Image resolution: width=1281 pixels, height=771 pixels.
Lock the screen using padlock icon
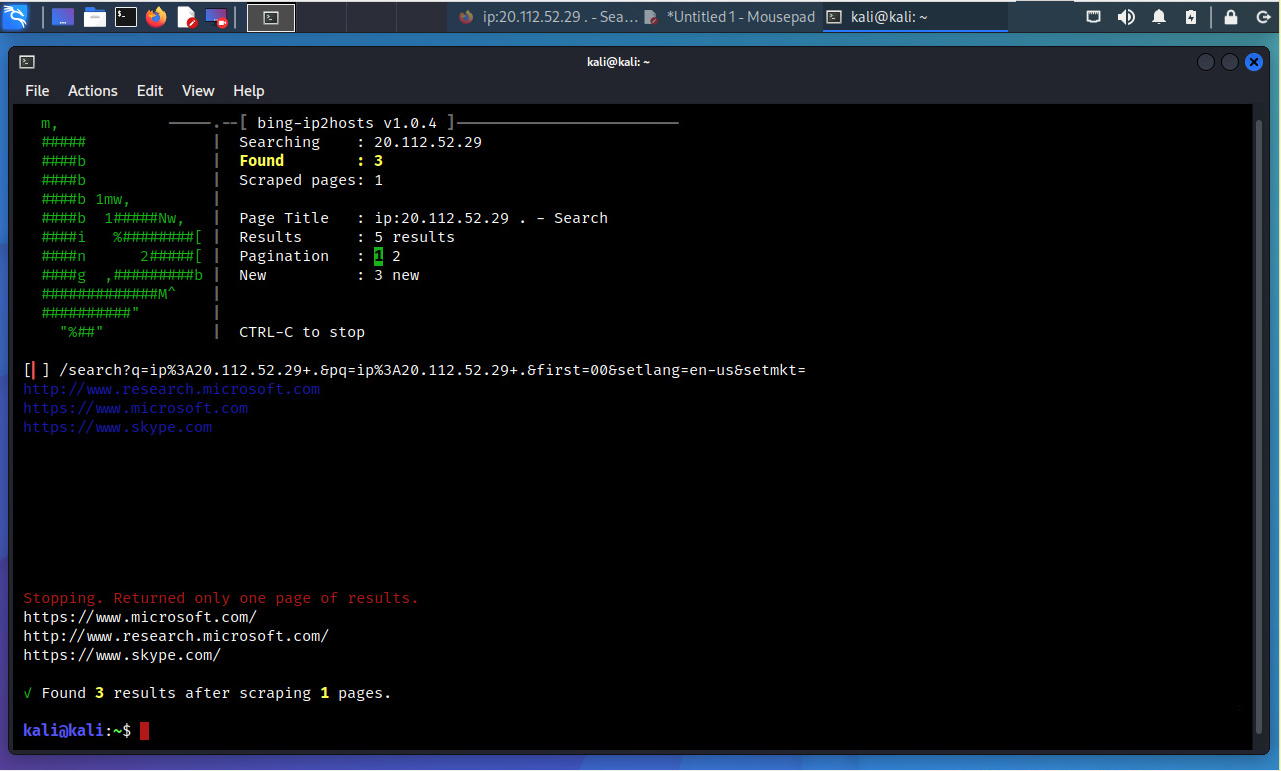[x=1231, y=17]
